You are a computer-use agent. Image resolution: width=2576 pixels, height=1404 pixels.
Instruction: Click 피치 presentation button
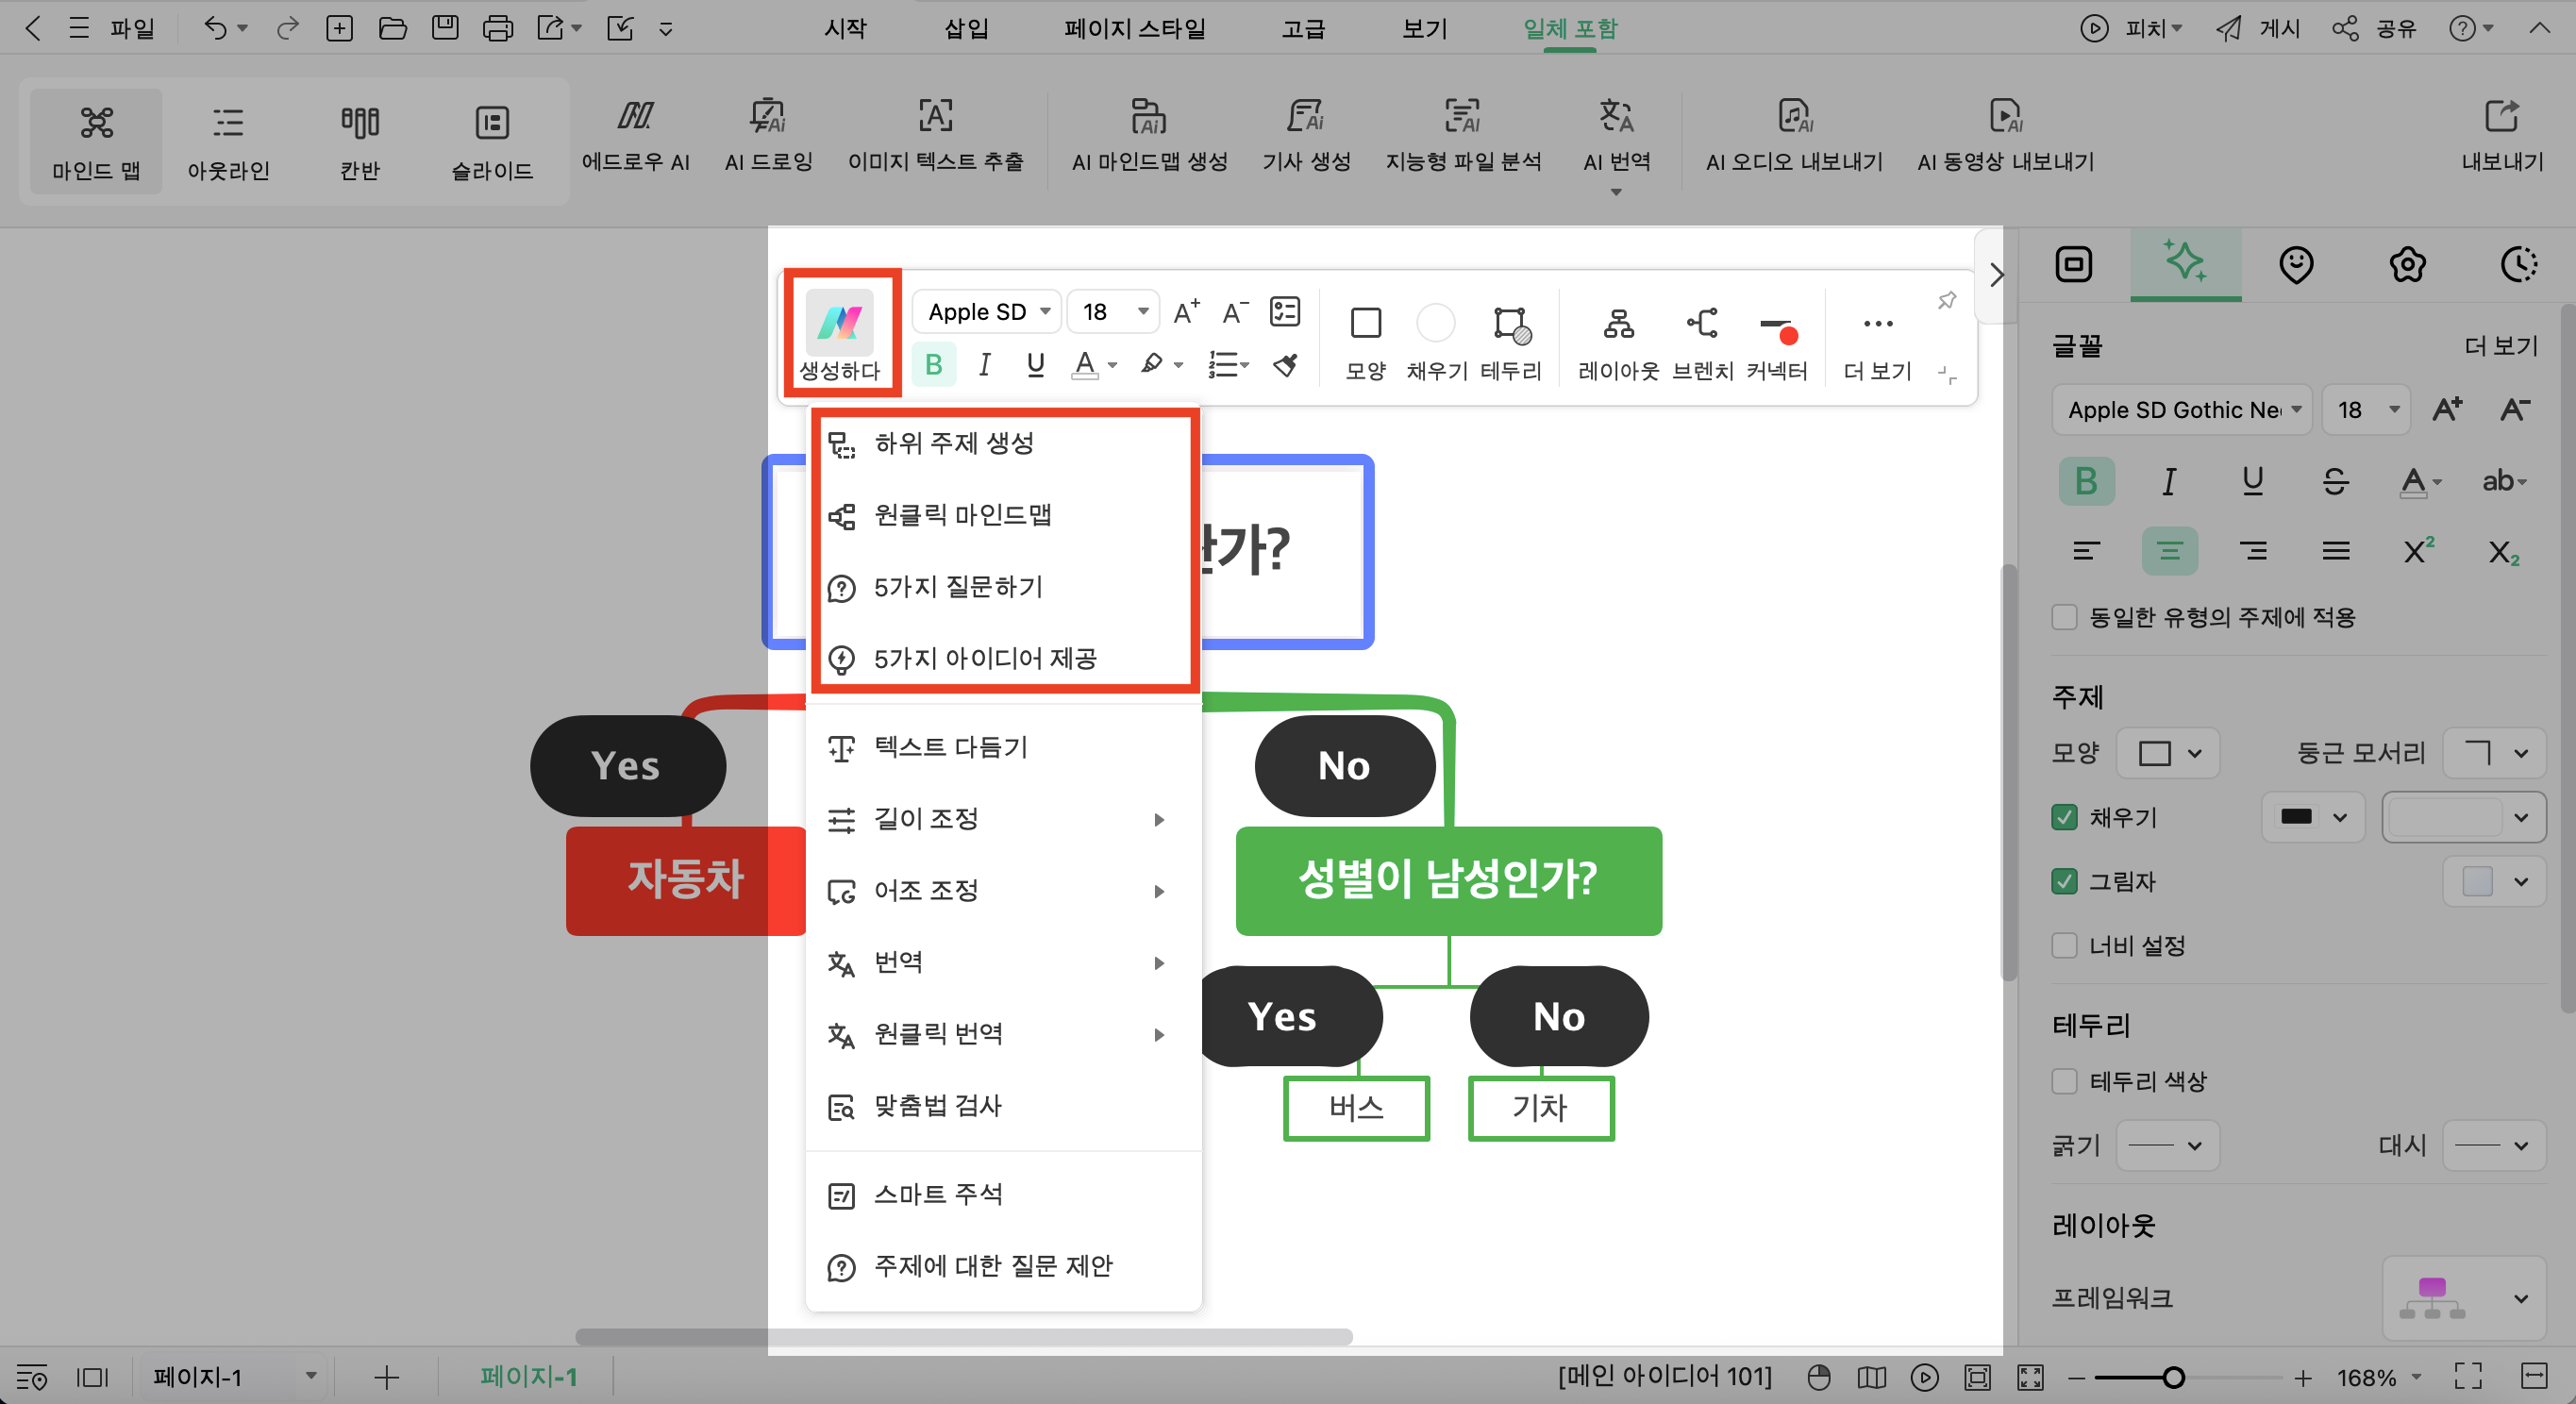coord(2131,28)
